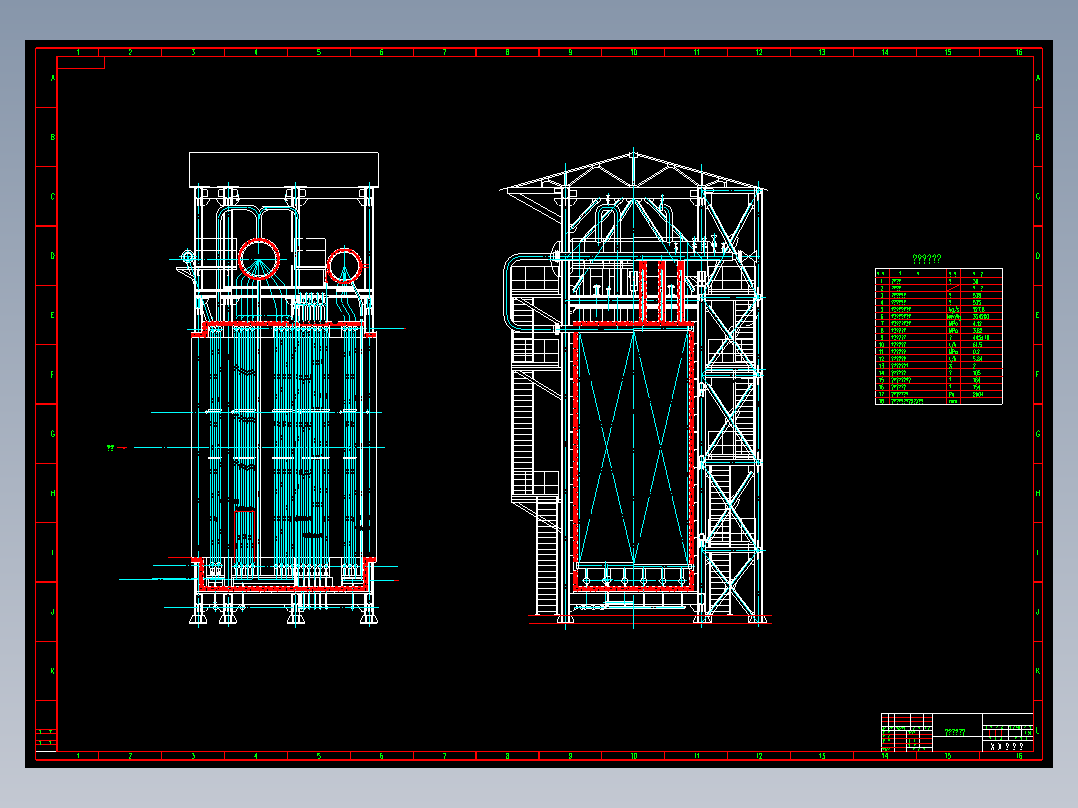Click zone number "12" on the bottom border
This screenshot has width=1078, height=808.
(x=759, y=756)
